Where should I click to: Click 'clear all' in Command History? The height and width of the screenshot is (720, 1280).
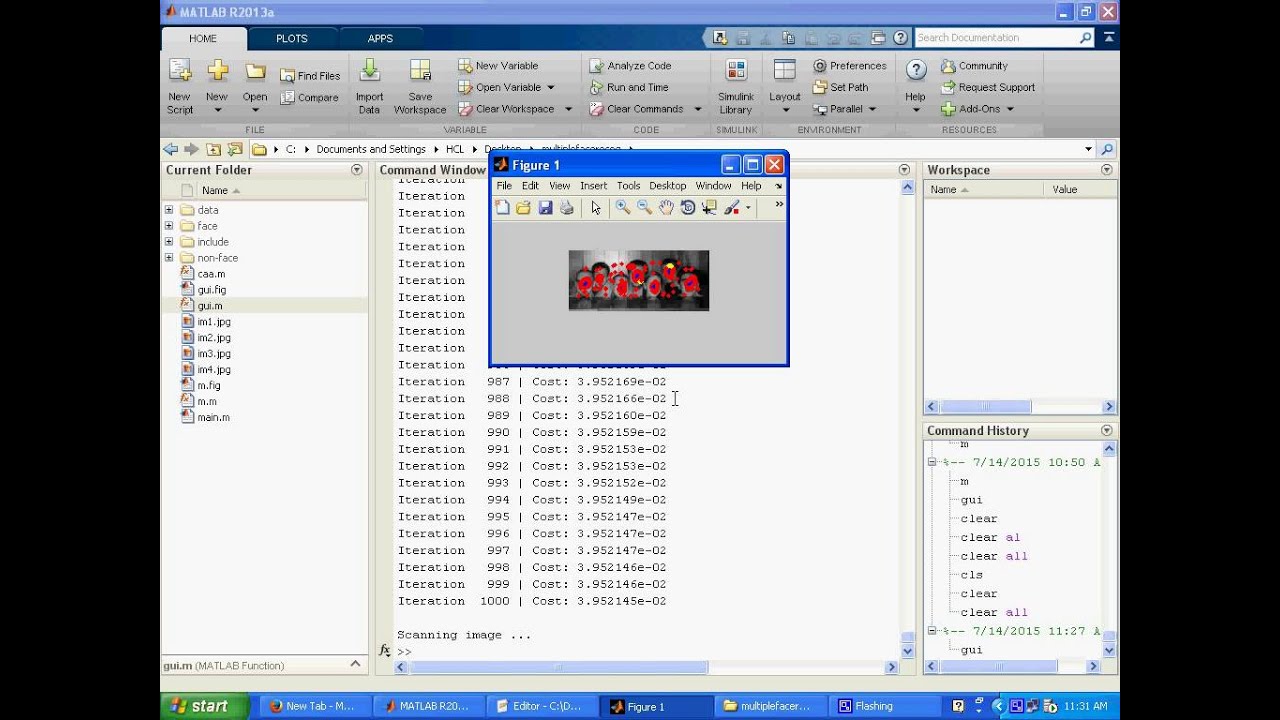[x=994, y=612]
